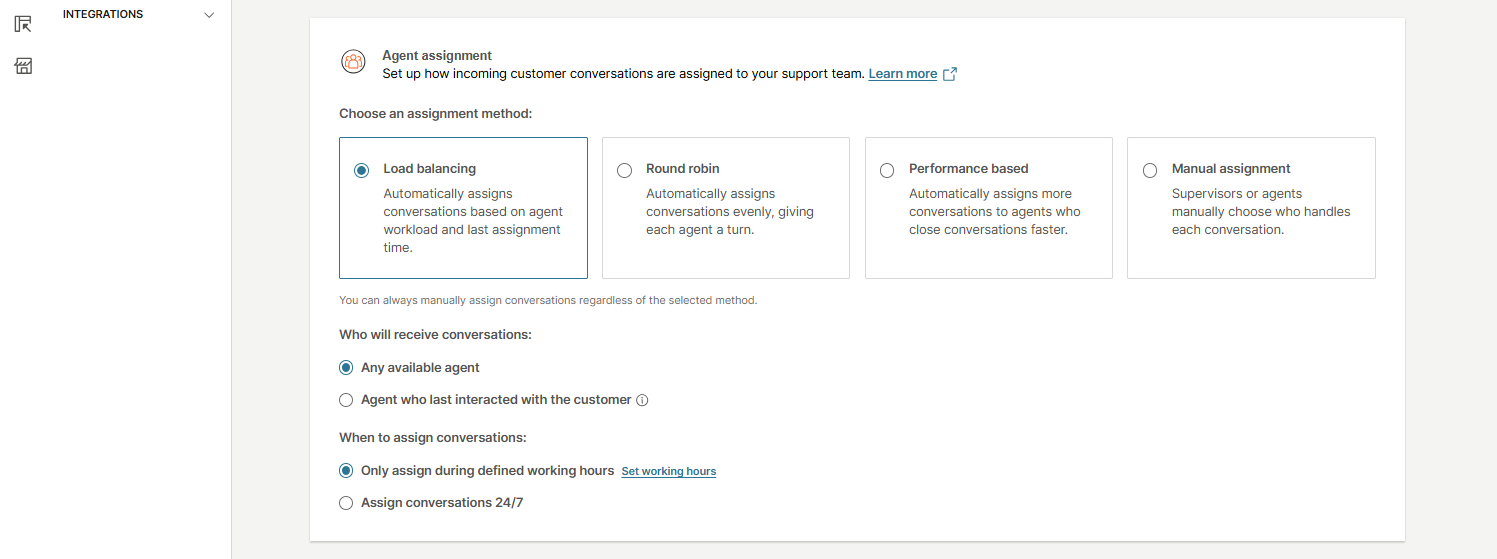Click the storefront marketplace icon in sidebar

click(23, 66)
